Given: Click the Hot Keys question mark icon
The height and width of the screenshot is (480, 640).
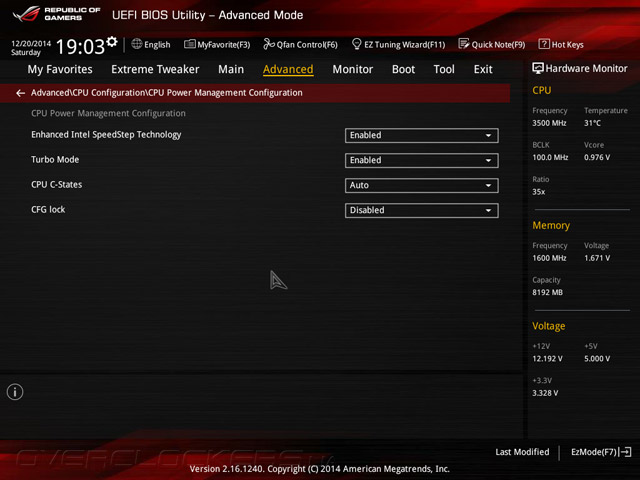Looking at the screenshot, I should (x=544, y=44).
